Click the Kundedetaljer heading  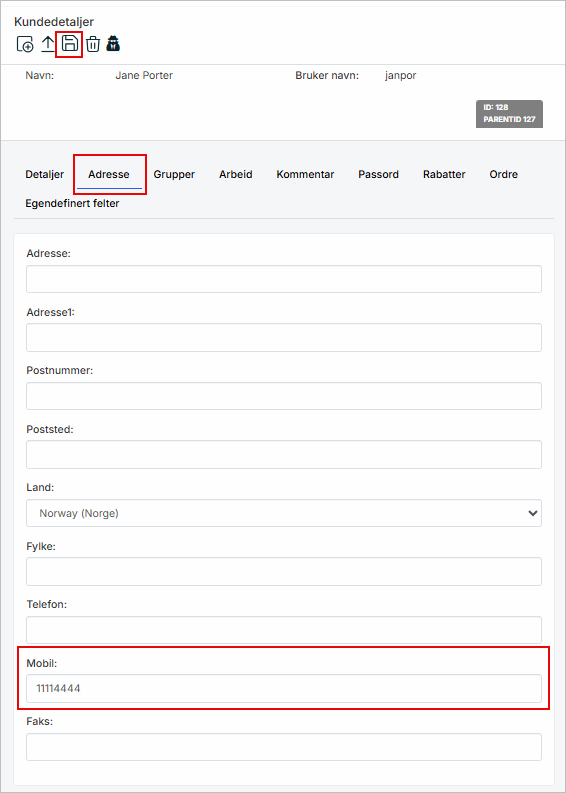tap(54, 22)
